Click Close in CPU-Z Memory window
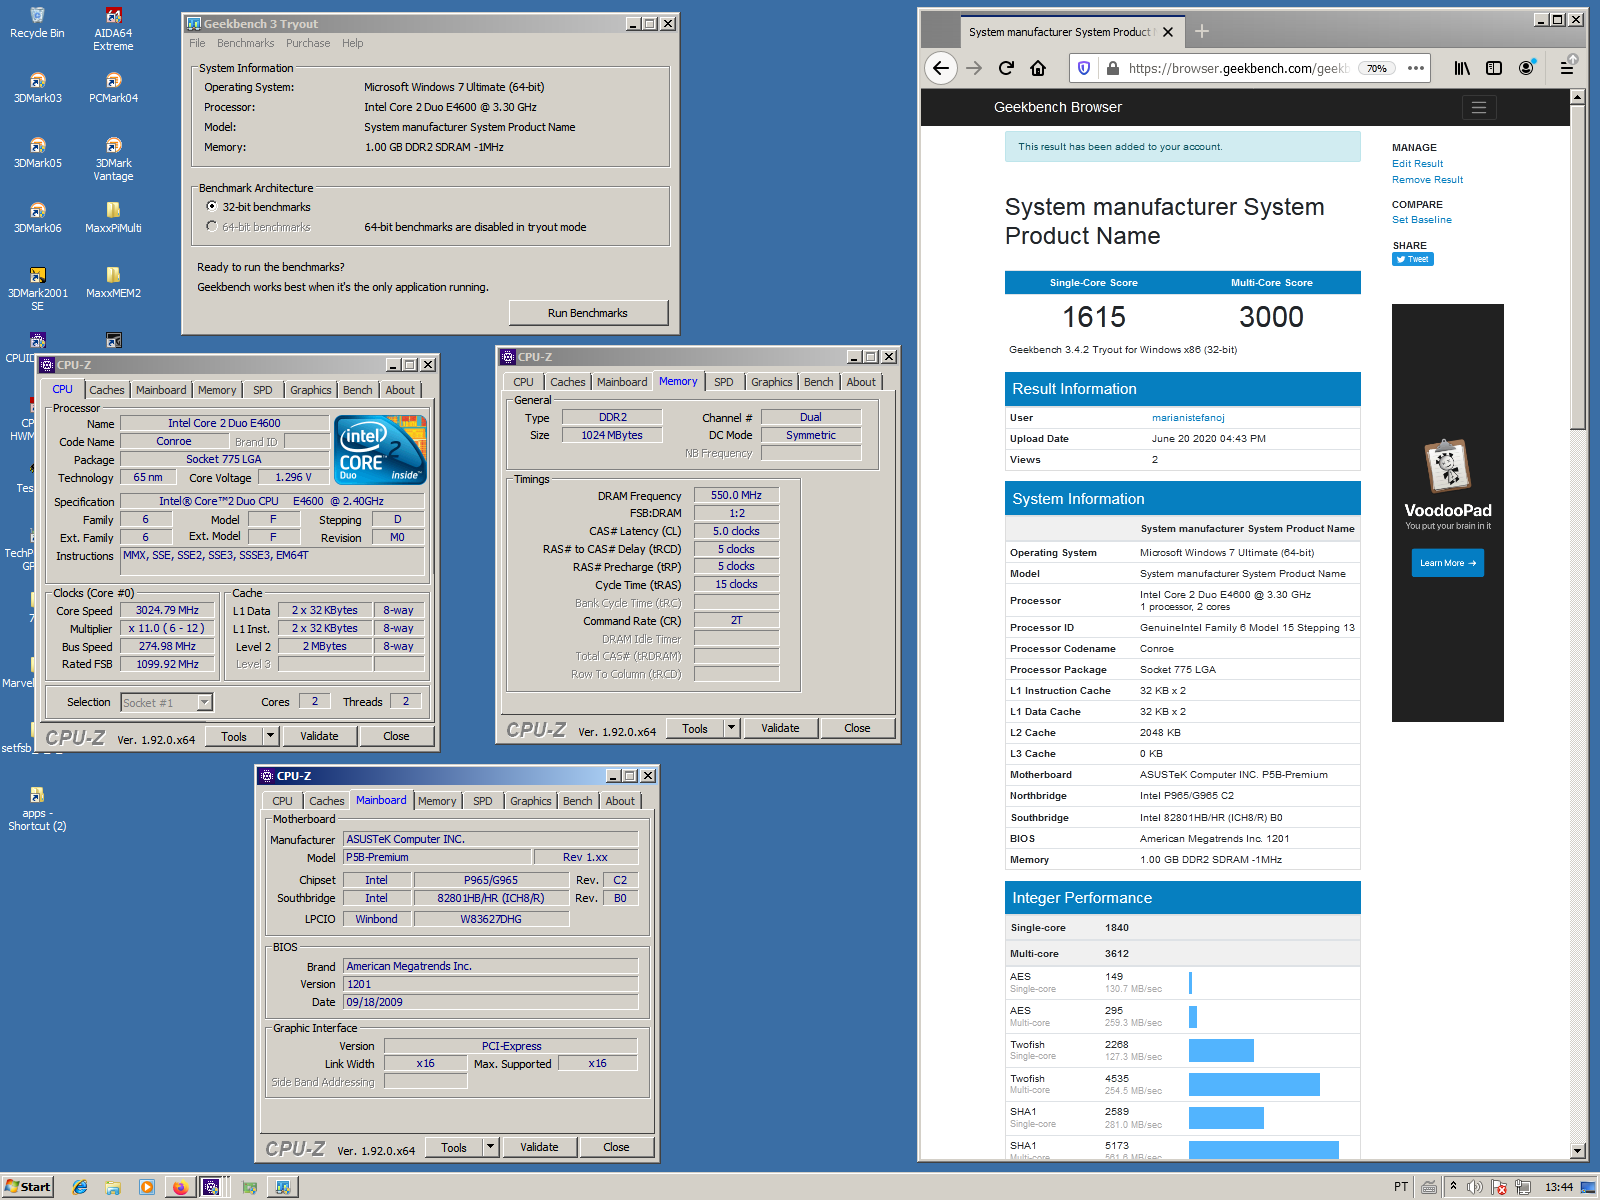The width and height of the screenshot is (1600, 1200). (x=857, y=728)
